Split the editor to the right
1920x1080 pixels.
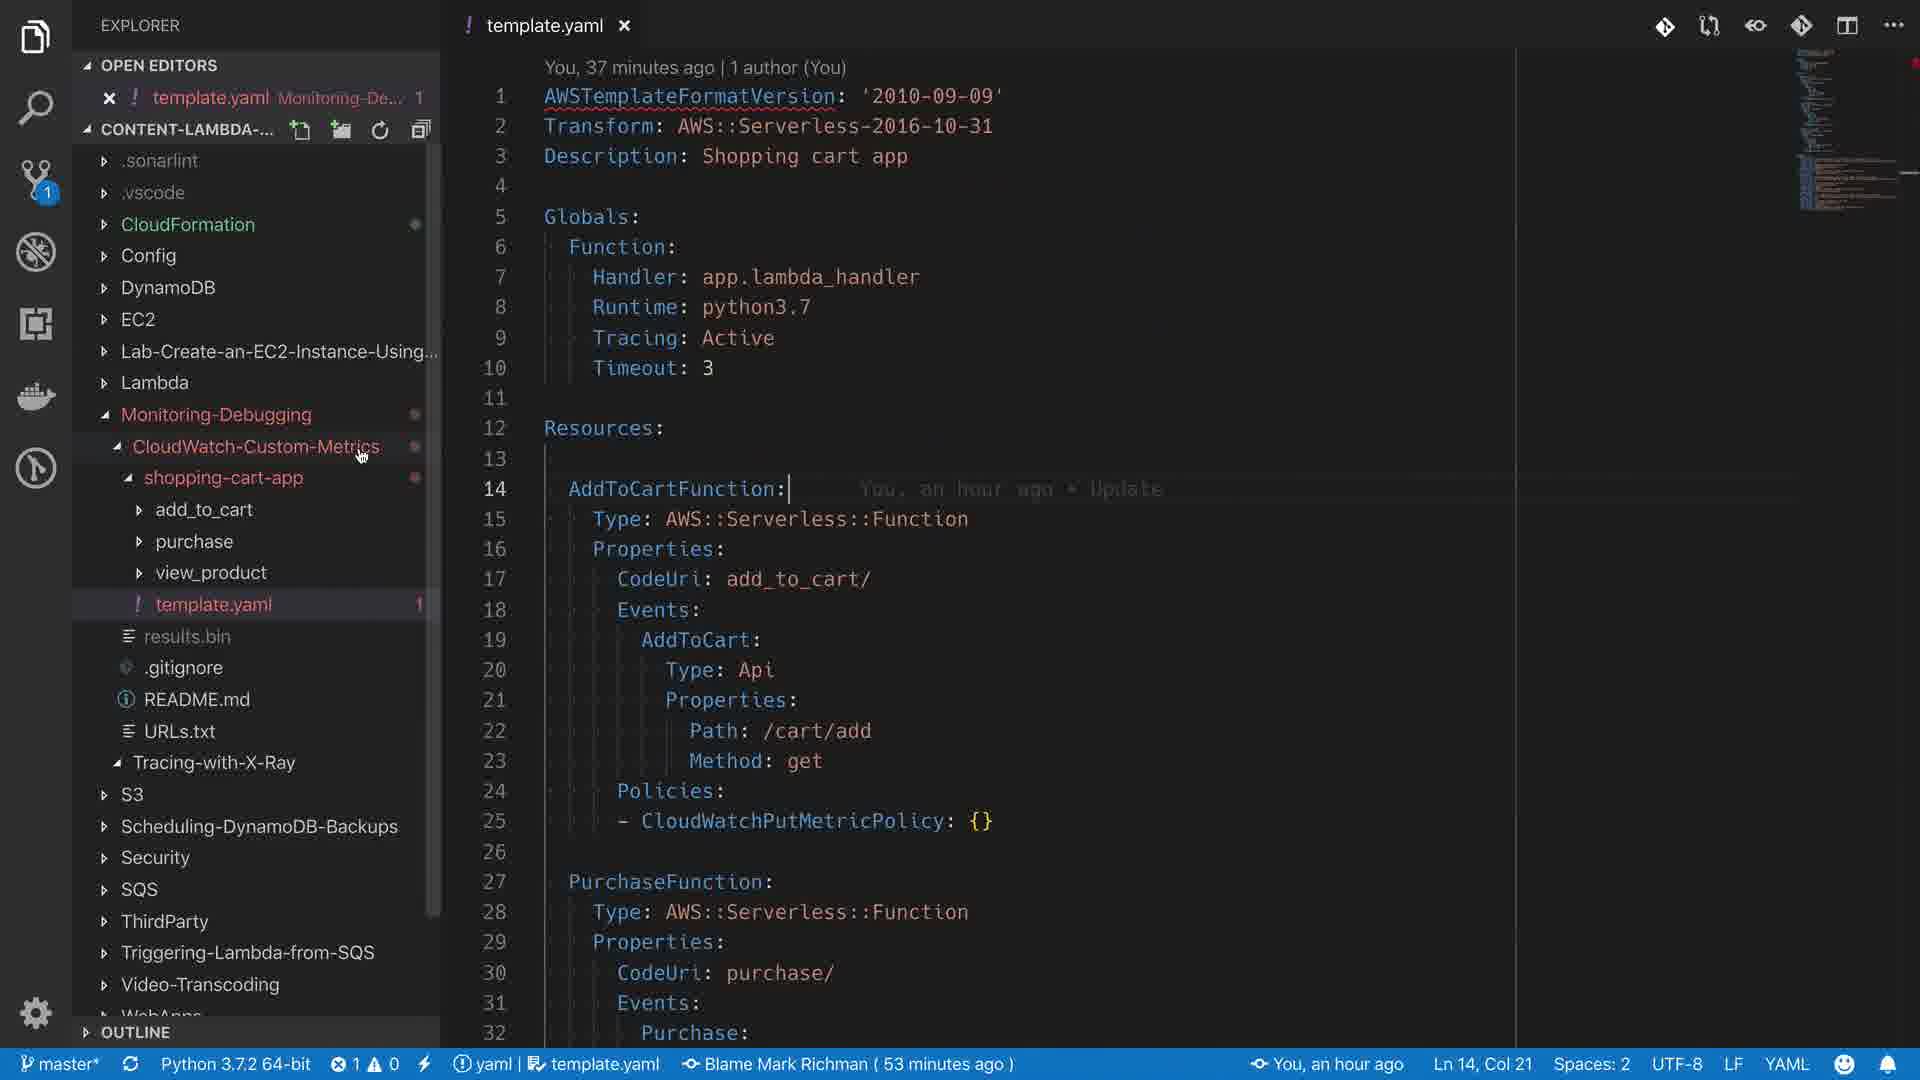pos(1847,26)
